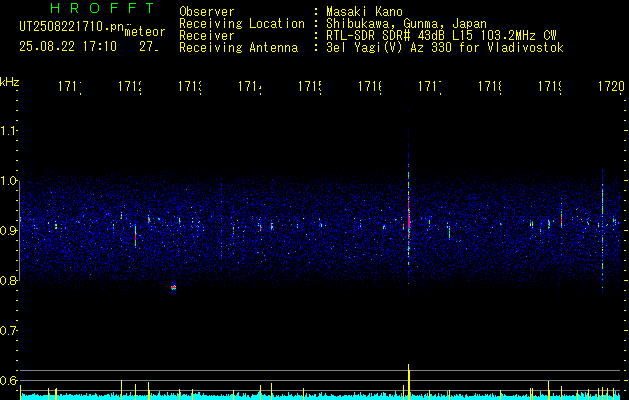The width and height of the screenshot is (629, 400).
Task: Click the 0.8 frequency axis label
Action: click(8, 280)
